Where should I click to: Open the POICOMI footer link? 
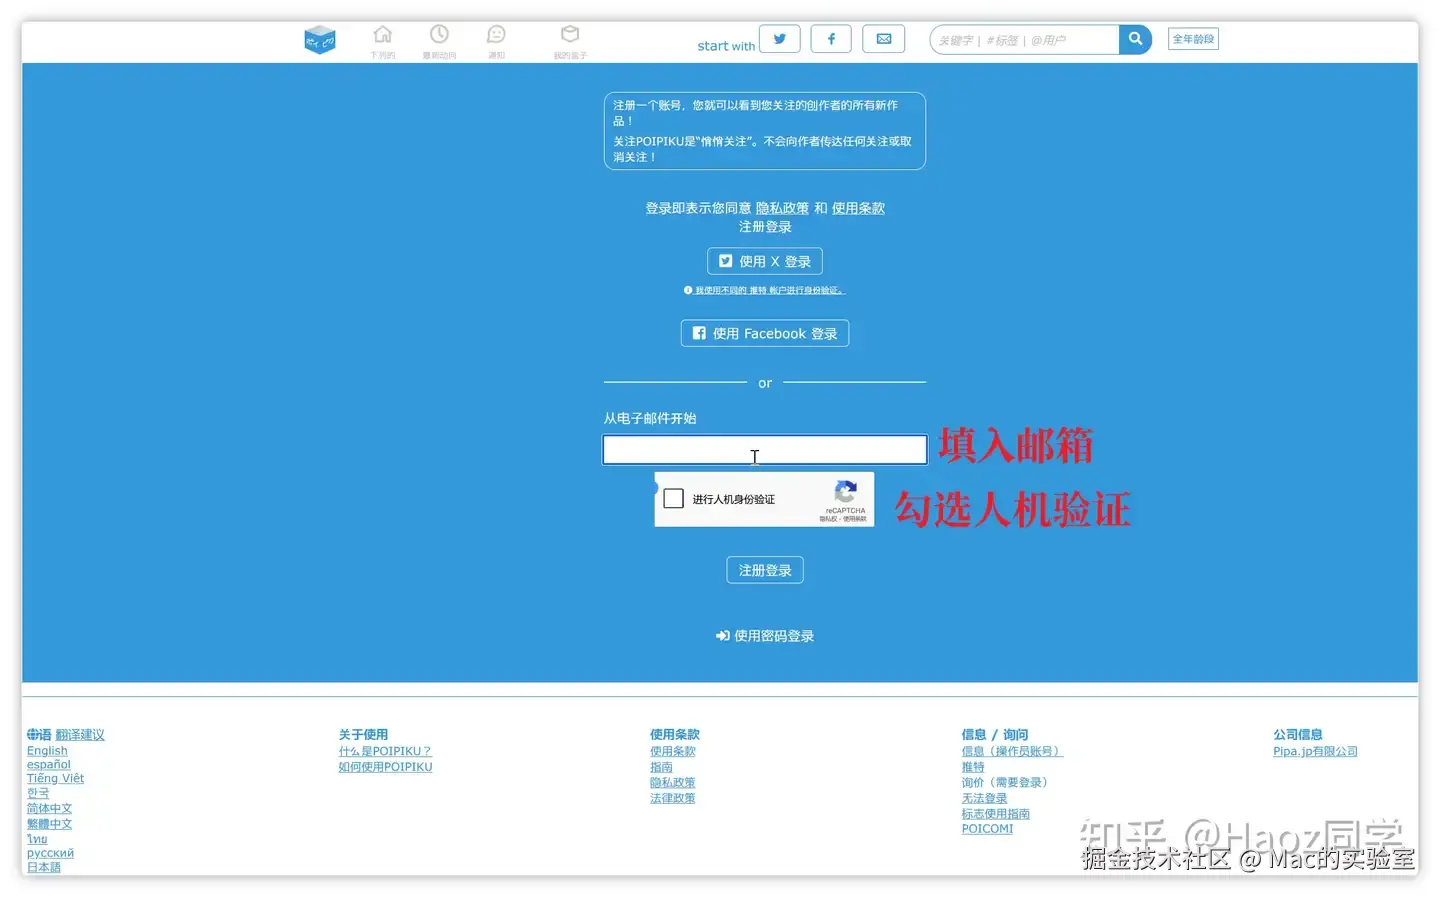(x=987, y=829)
